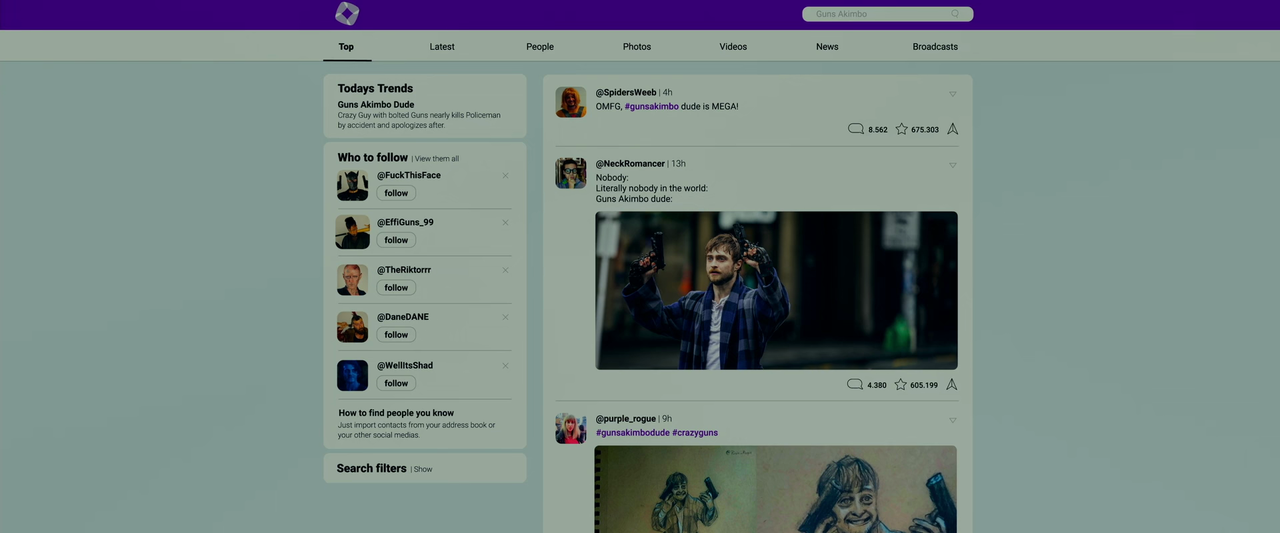Screen dimensions: 1280x533
Task: Expand the options arrow on the @NeckRomancer post
Action: [x=952, y=165]
